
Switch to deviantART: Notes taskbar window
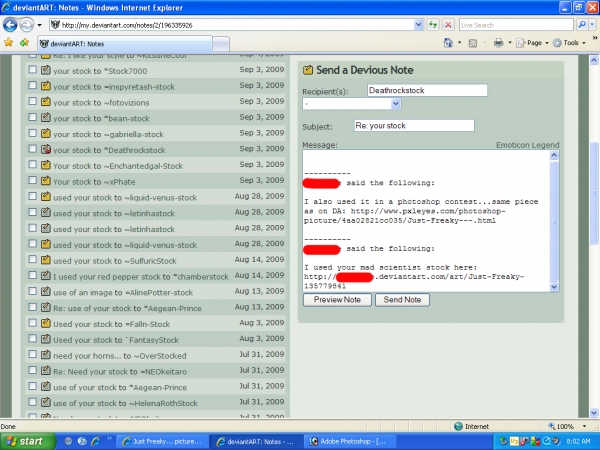[x=256, y=441]
